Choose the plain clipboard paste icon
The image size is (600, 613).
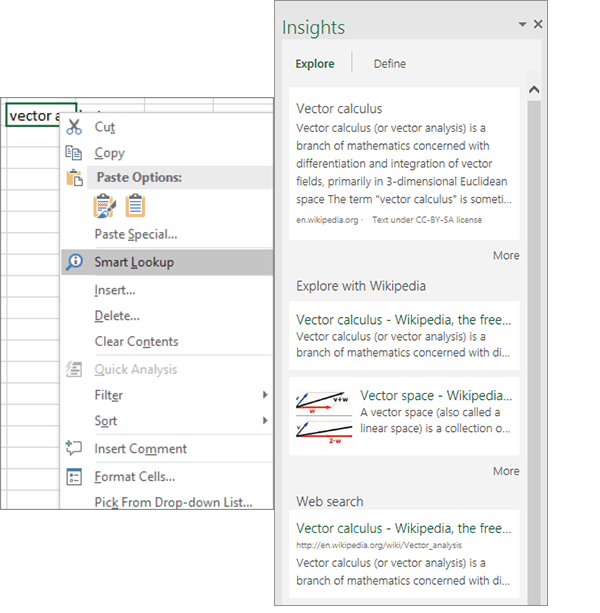[135, 206]
